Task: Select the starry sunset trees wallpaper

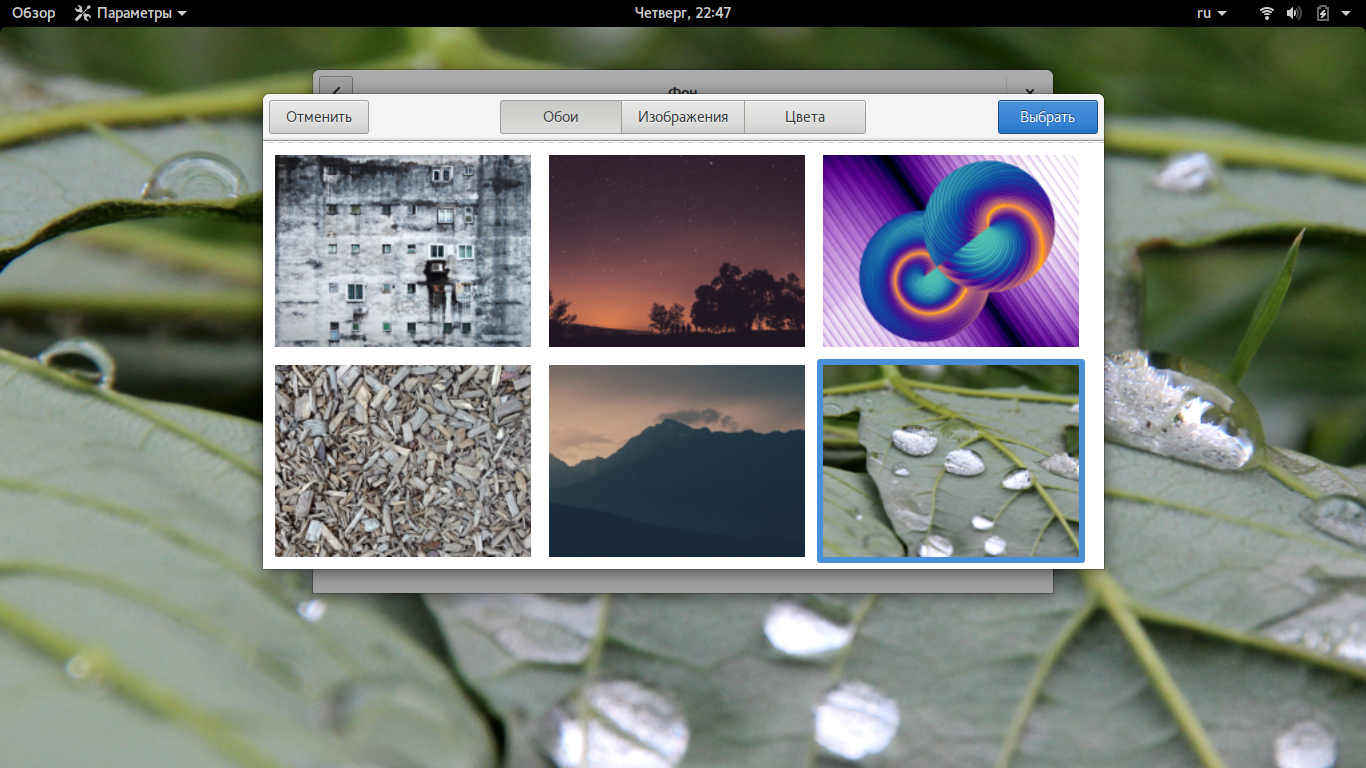Action: pyautogui.click(x=677, y=251)
